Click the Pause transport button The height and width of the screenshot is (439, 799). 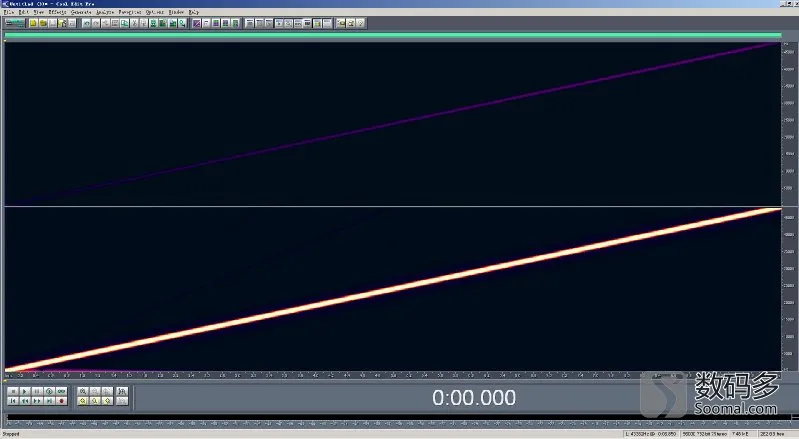pyautogui.click(x=37, y=392)
